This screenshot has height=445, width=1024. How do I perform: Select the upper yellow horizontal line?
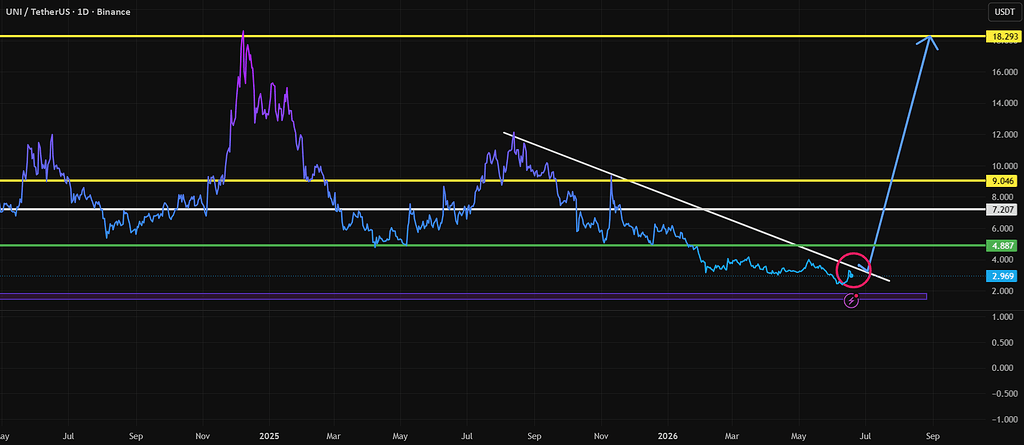point(493,37)
